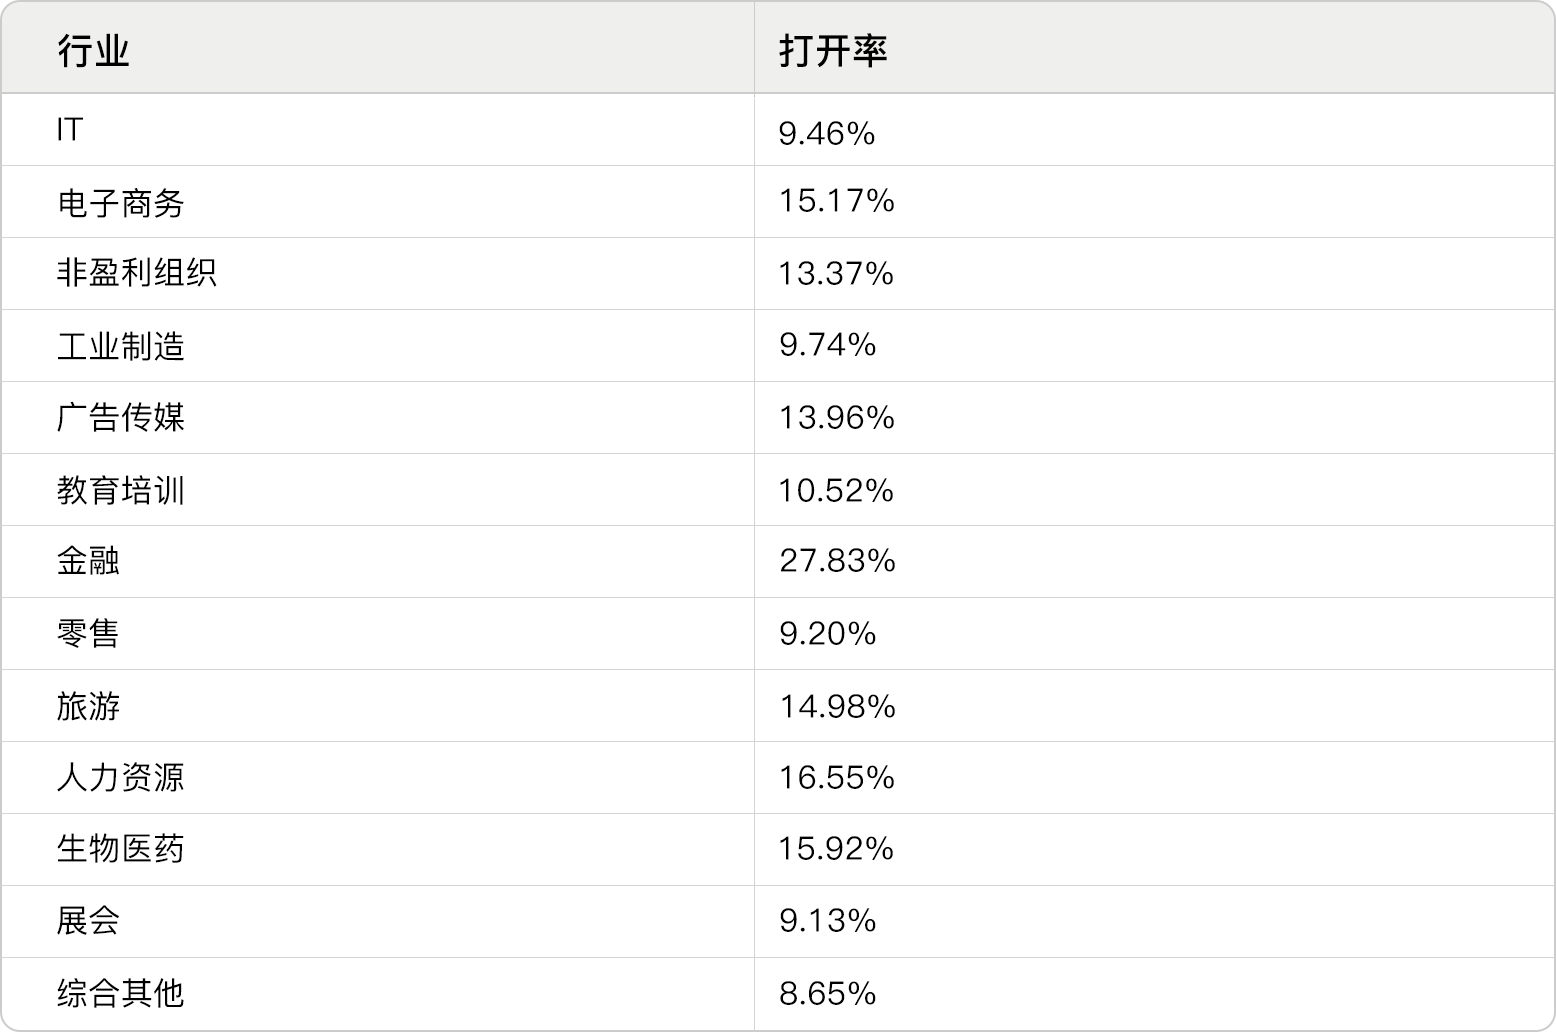Screen dimensions: 1556x1032
Task: Click the 打开率 column header
Action: click(833, 50)
